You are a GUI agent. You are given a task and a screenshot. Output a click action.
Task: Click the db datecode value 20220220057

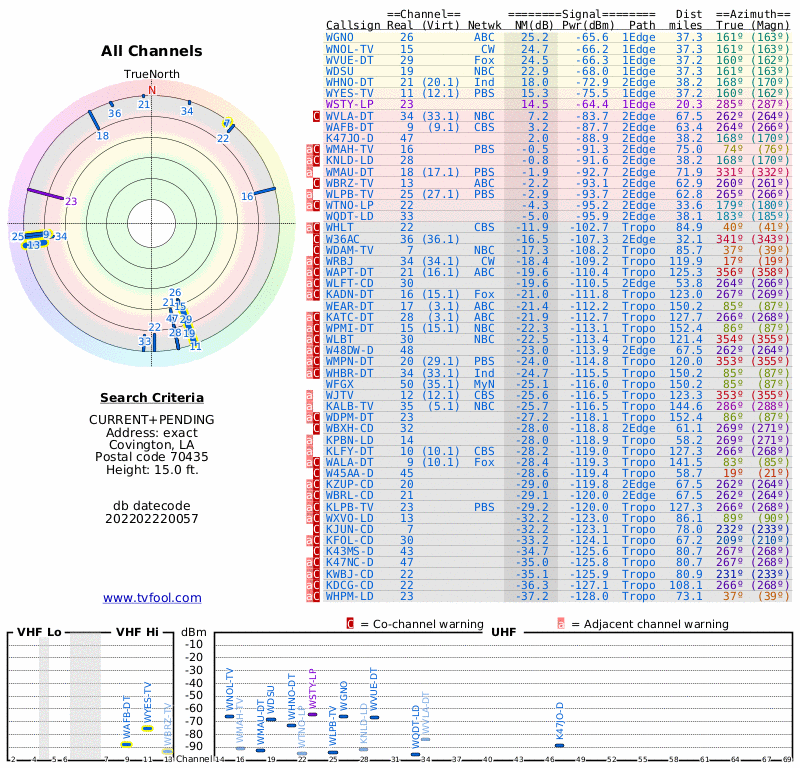152,519
